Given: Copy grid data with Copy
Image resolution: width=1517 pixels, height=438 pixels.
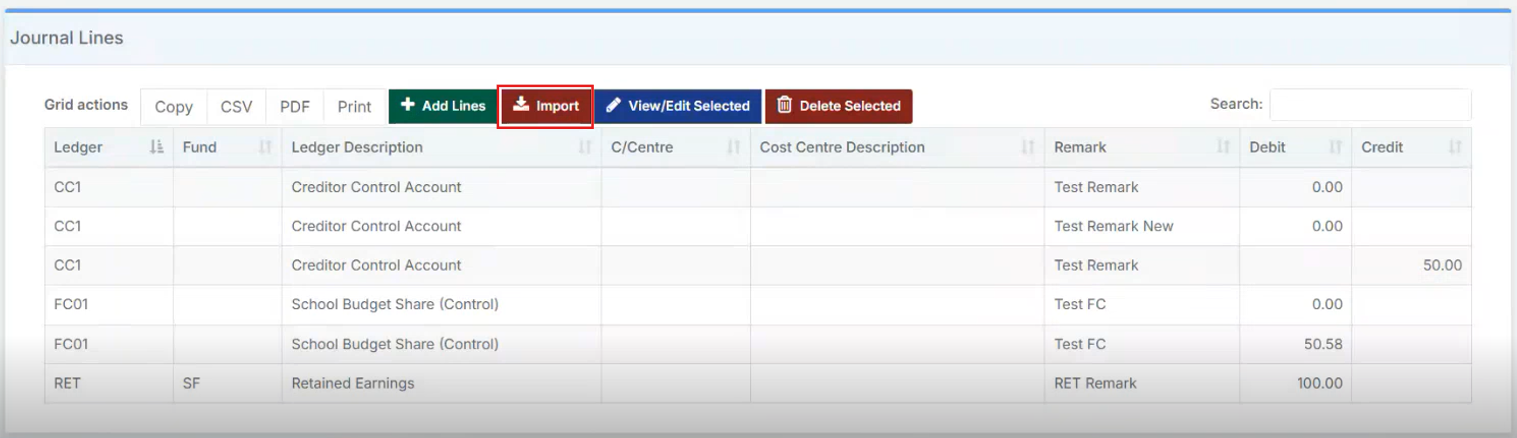Looking at the screenshot, I should 174,107.
